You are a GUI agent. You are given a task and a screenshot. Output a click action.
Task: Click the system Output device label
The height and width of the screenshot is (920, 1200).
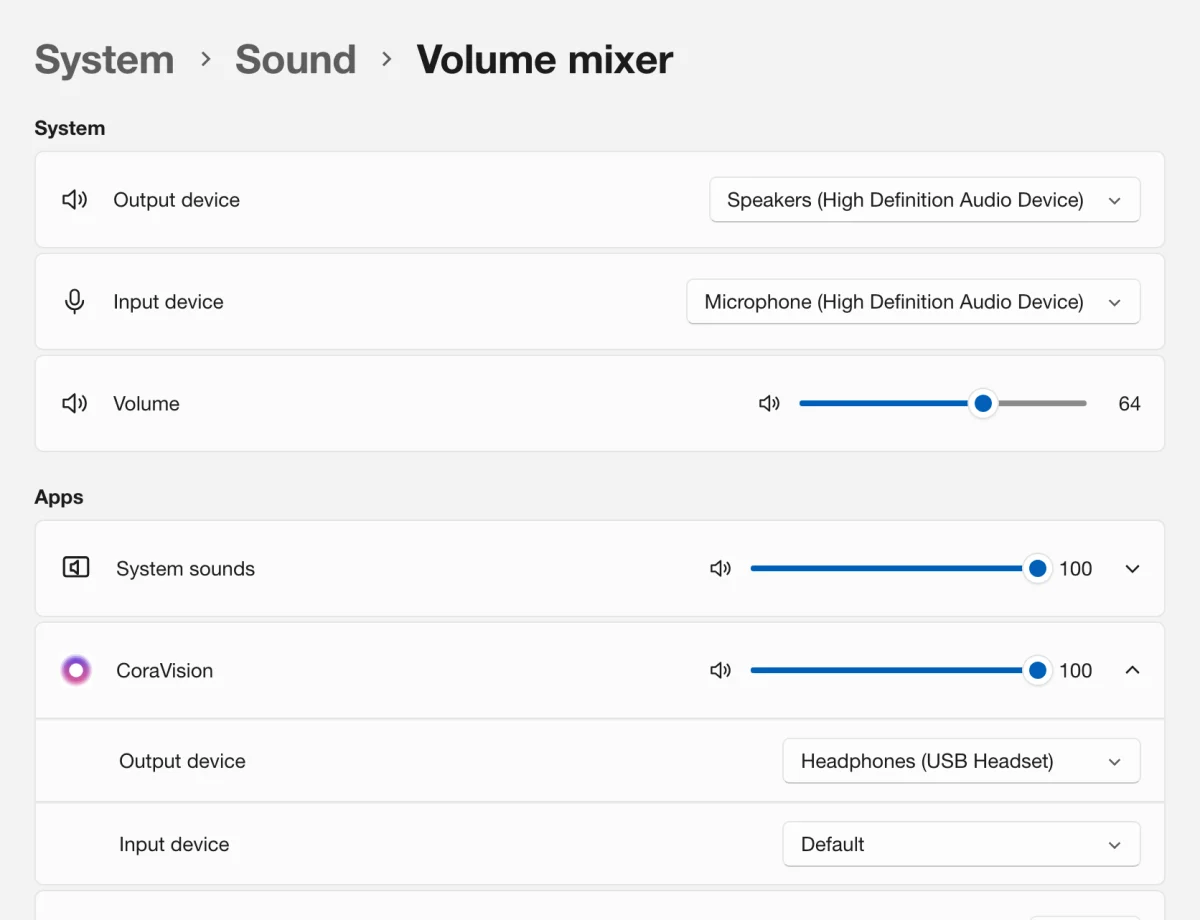(x=176, y=200)
